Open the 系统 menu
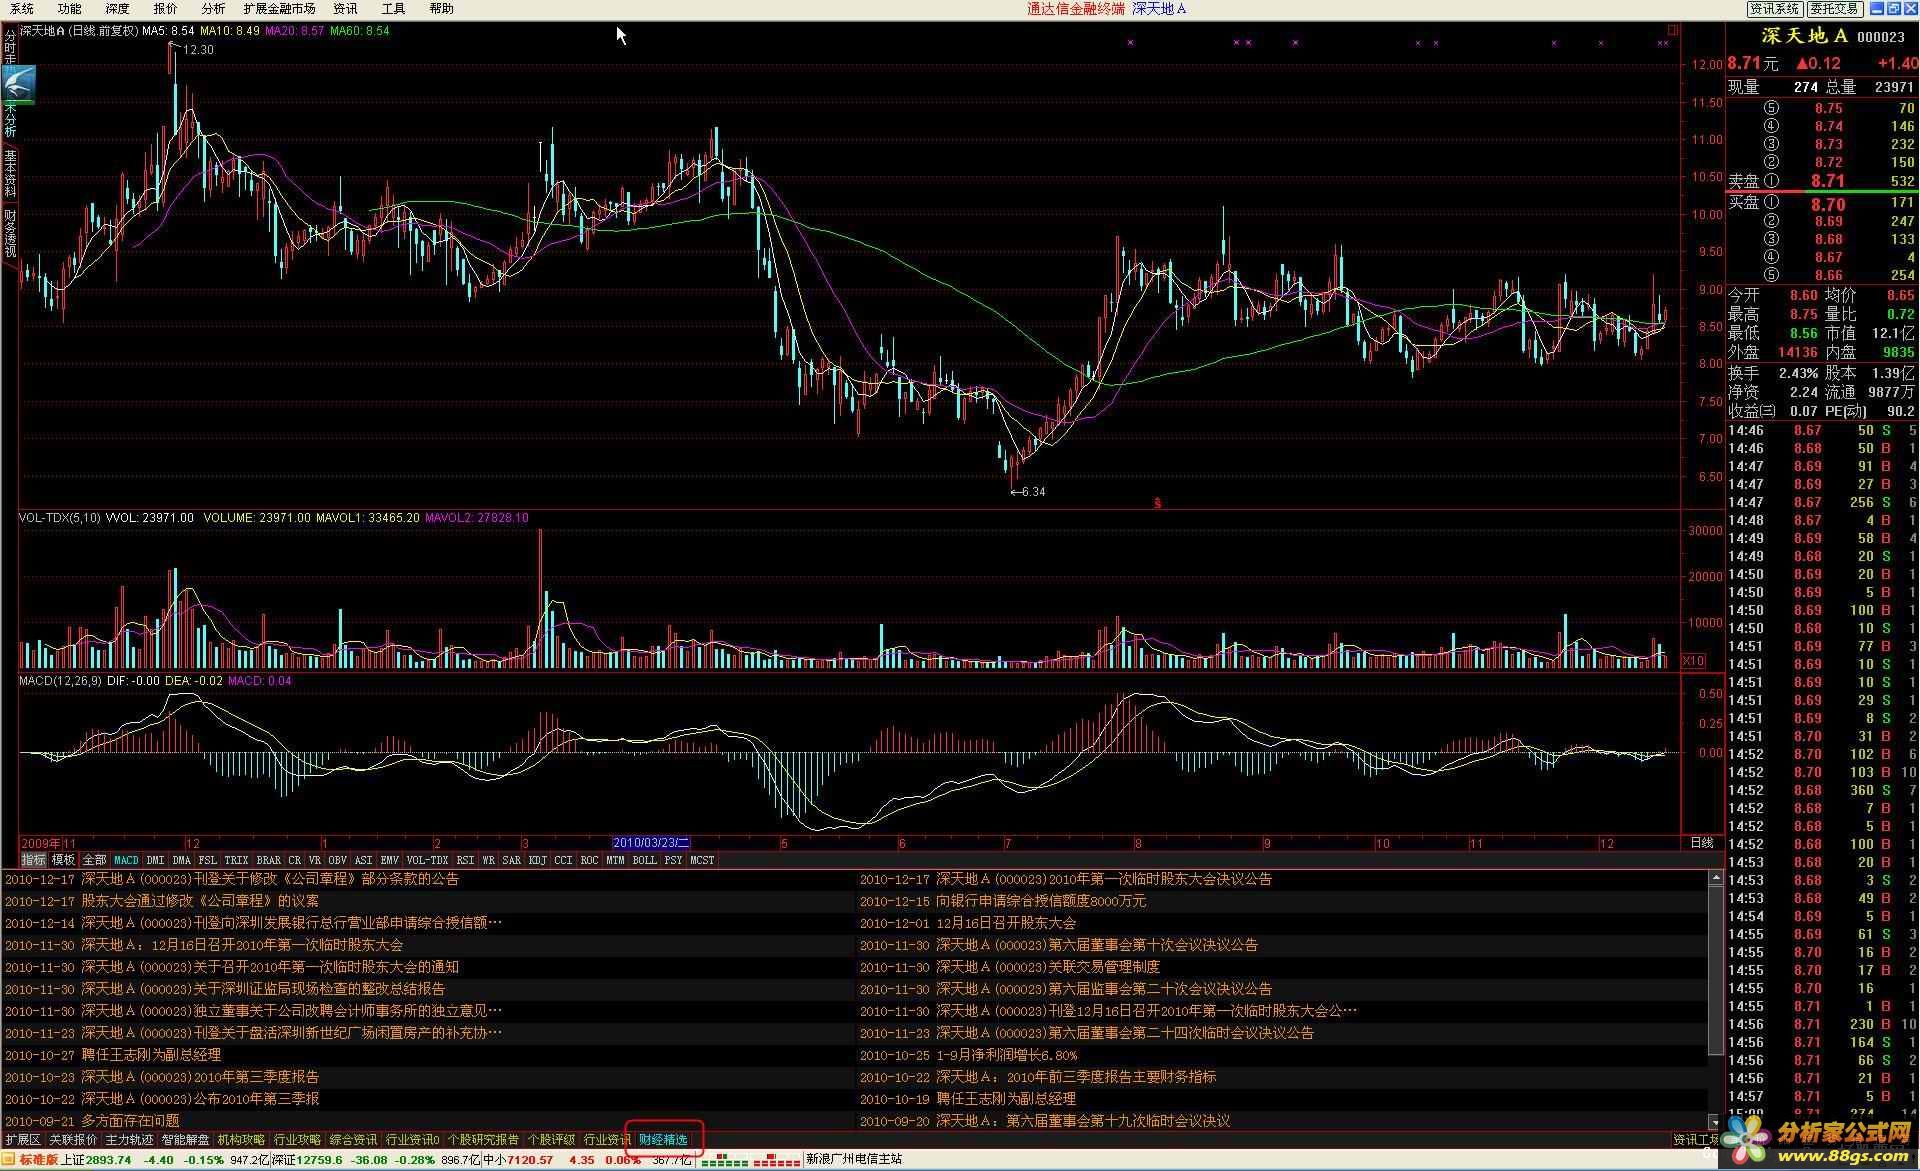The height and width of the screenshot is (1171, 1920). 21,8
